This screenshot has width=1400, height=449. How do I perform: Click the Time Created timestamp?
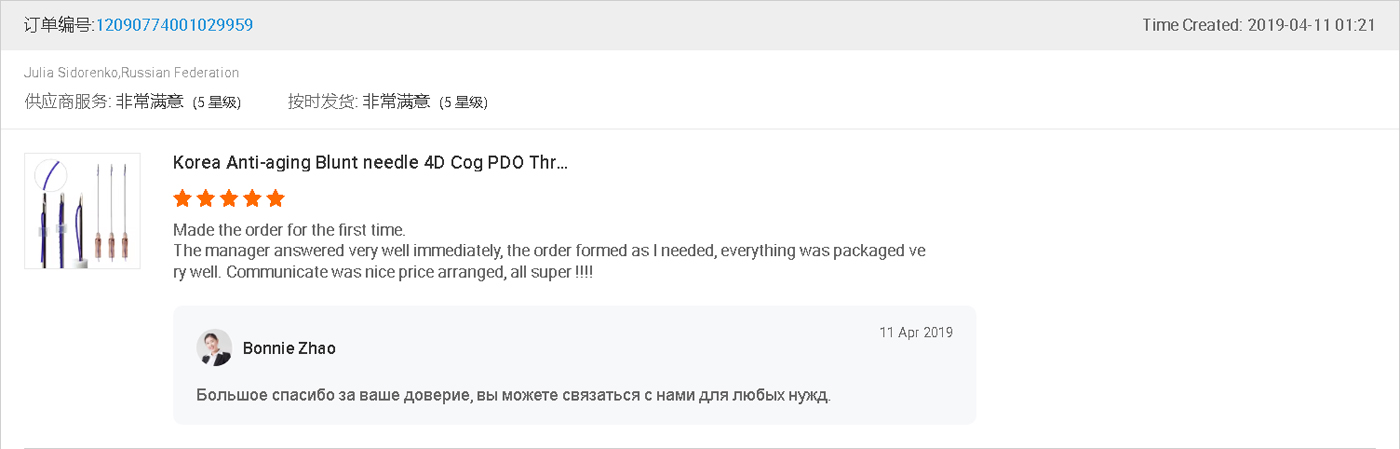pos(1259,25)
